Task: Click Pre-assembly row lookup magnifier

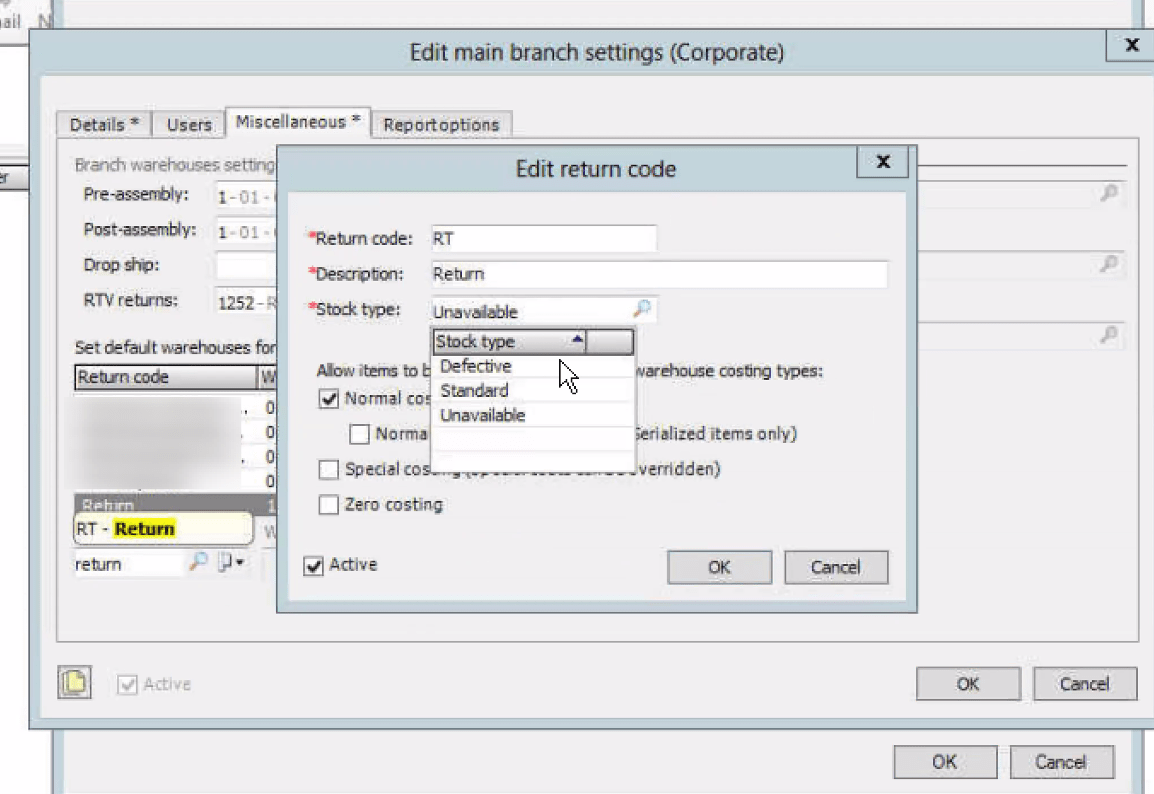Action: point(1108,194)
